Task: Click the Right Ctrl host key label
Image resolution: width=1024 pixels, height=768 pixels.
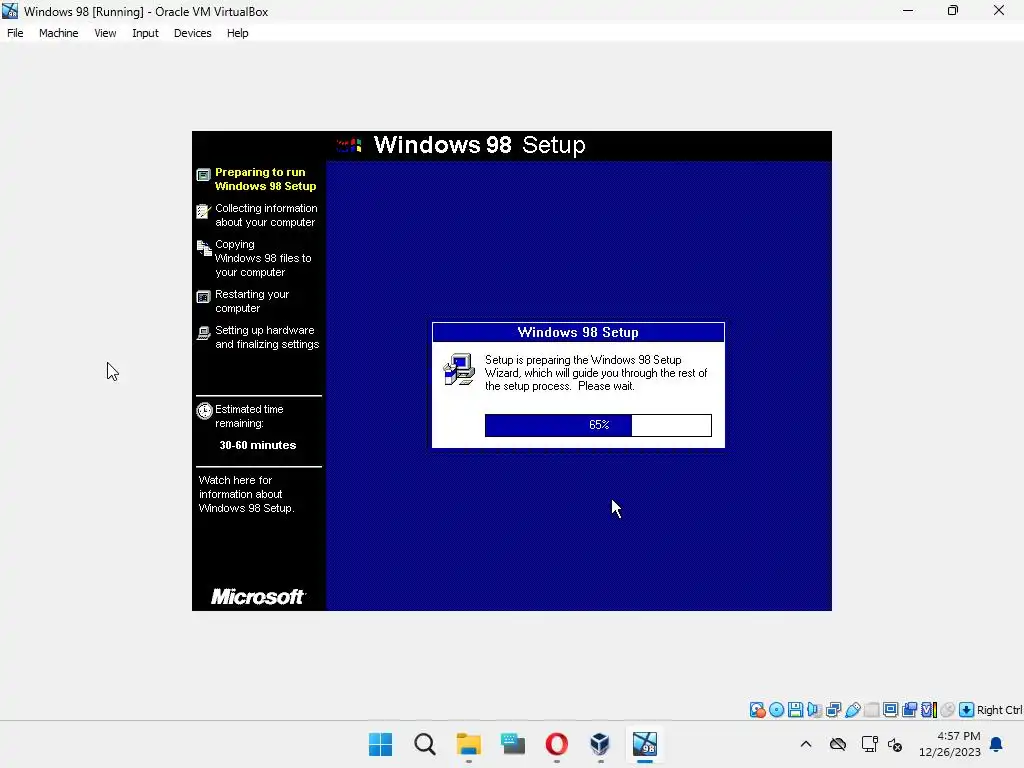Action: tap(999, 710)
